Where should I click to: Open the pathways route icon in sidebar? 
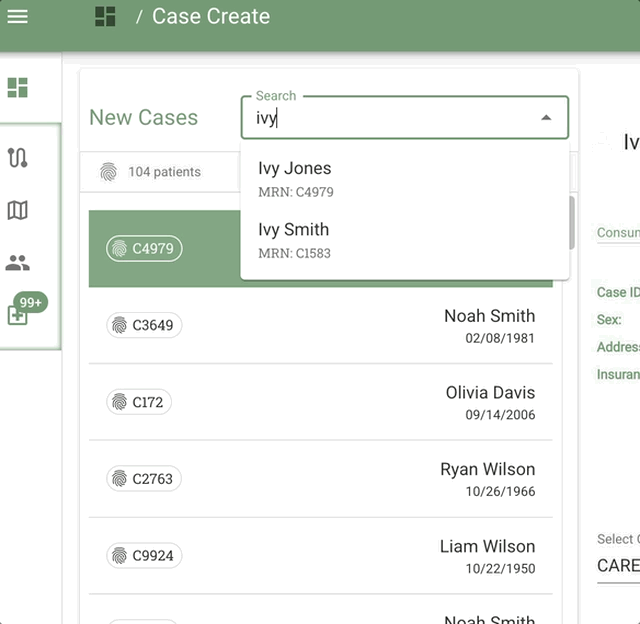point(17,158)
